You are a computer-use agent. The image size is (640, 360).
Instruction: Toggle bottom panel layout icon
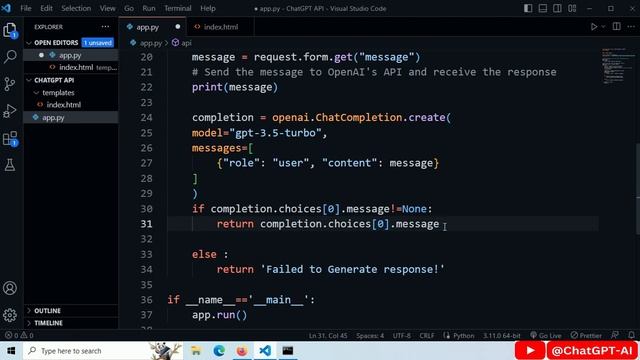coord(542,8)
